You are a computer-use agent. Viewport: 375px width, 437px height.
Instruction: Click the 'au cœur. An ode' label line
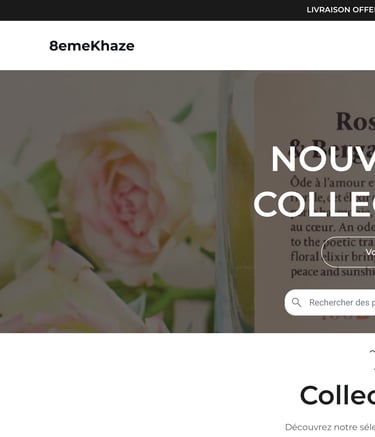coord(333,227)
